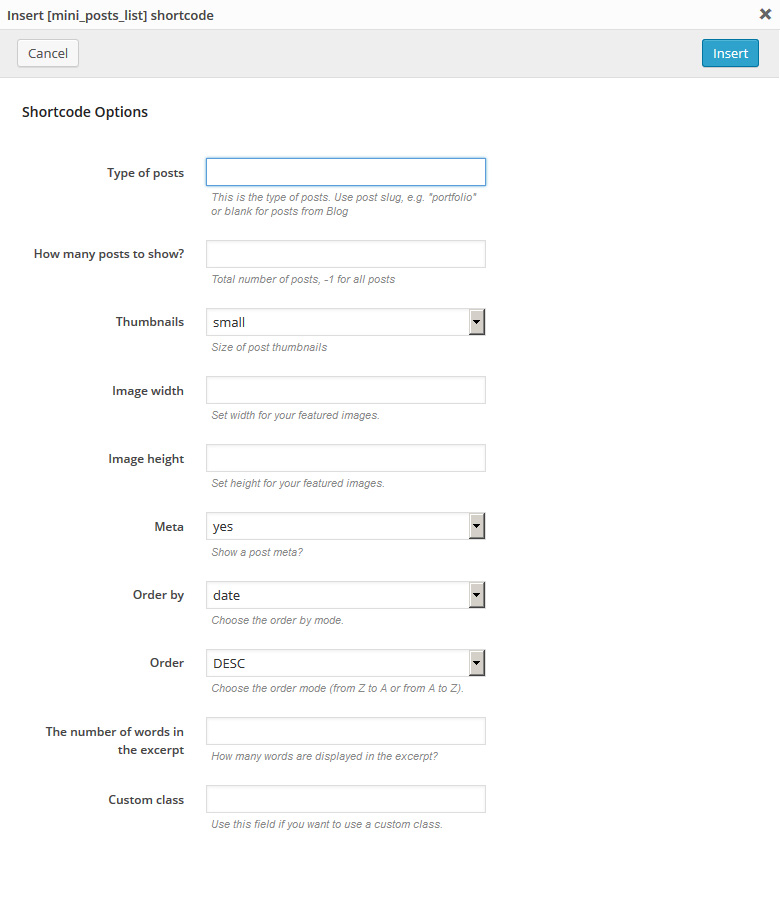Click the Meta dropdown arrow
The height and width of the screenshot is (899, 780).
click(477, 526)
